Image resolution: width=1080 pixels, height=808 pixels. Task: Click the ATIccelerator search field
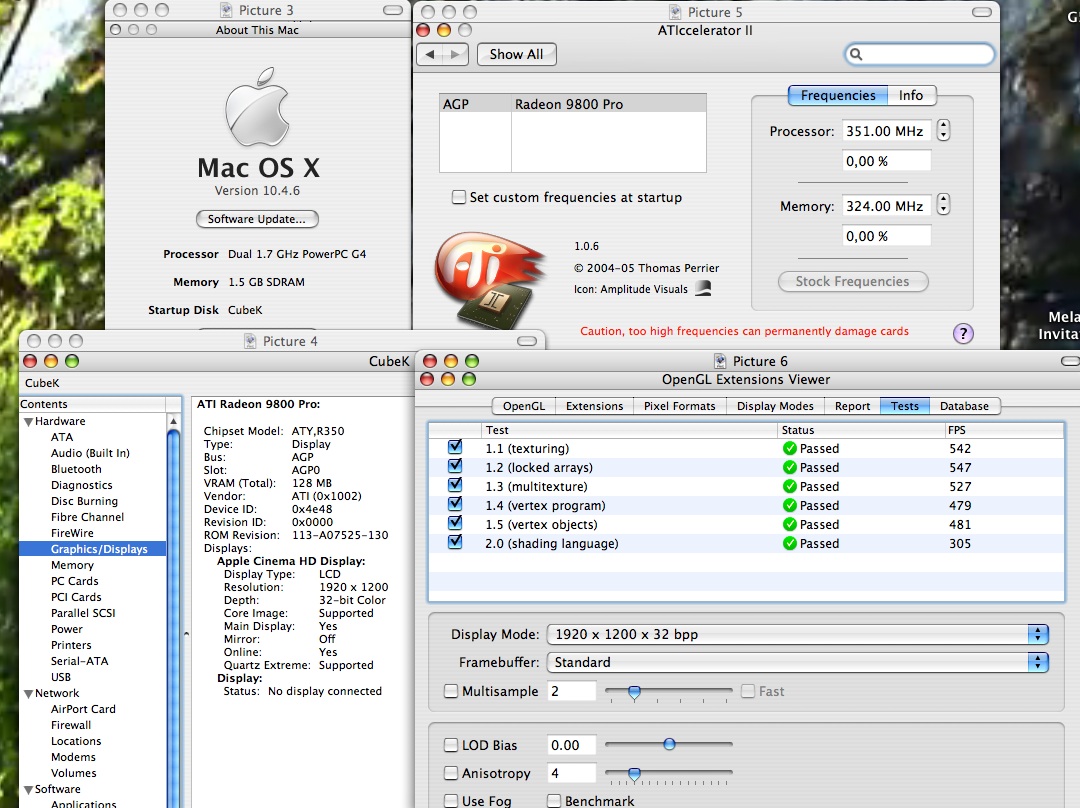(x=920, y=54)
